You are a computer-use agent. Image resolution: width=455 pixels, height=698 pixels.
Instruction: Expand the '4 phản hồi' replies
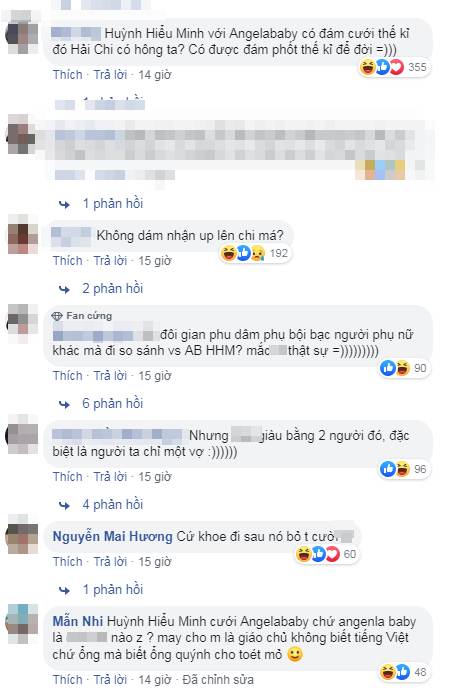[113, 504]
